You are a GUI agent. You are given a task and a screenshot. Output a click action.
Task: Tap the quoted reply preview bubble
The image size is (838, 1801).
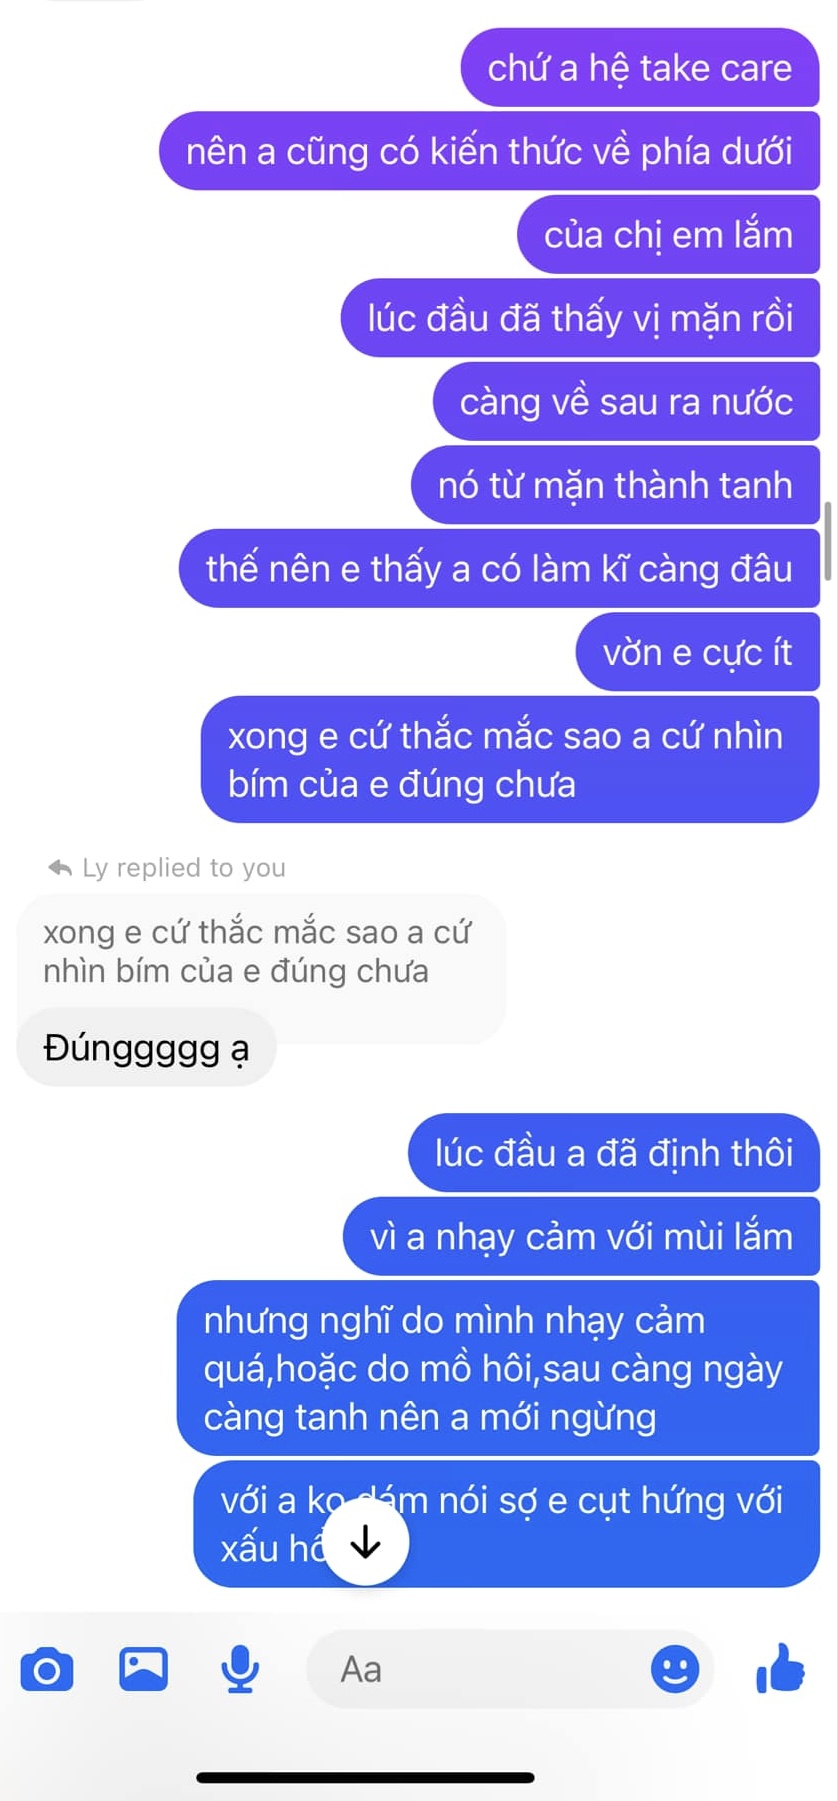coord(261,951)
